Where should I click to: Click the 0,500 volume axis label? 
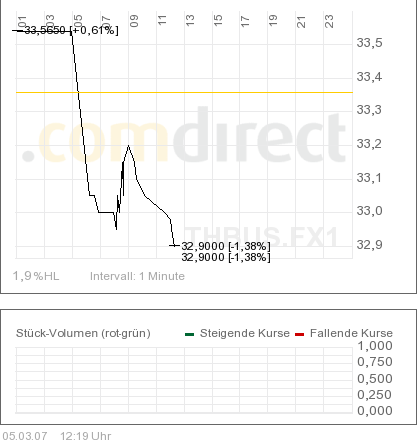[375, 379]
